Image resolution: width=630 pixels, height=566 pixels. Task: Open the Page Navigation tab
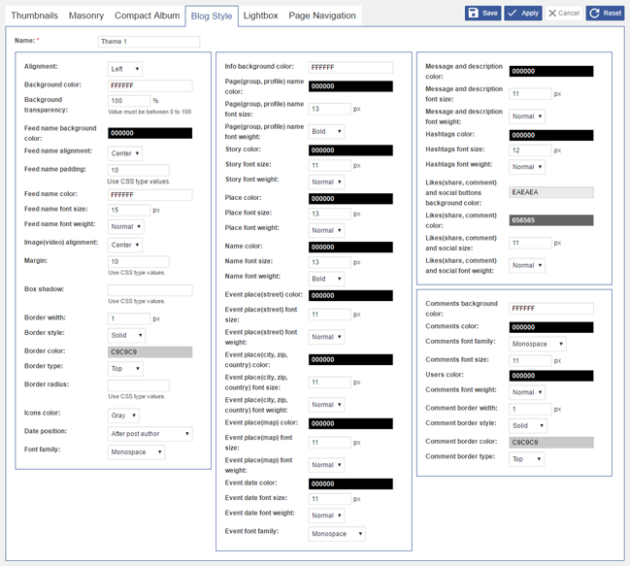tap(322, 16)
